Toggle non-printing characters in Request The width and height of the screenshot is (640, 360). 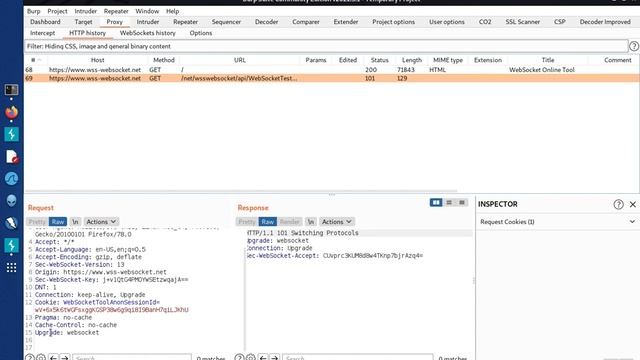[75, 222]
